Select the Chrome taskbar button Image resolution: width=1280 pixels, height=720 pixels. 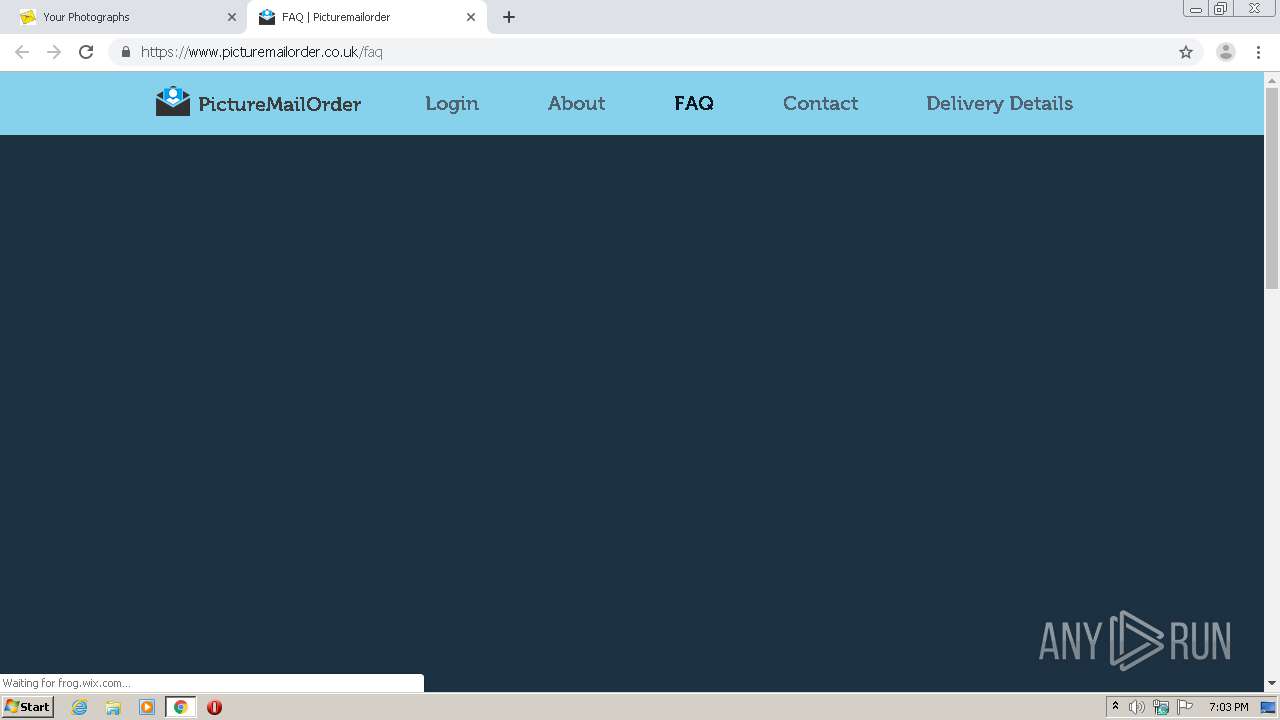[x=180, y=707]
